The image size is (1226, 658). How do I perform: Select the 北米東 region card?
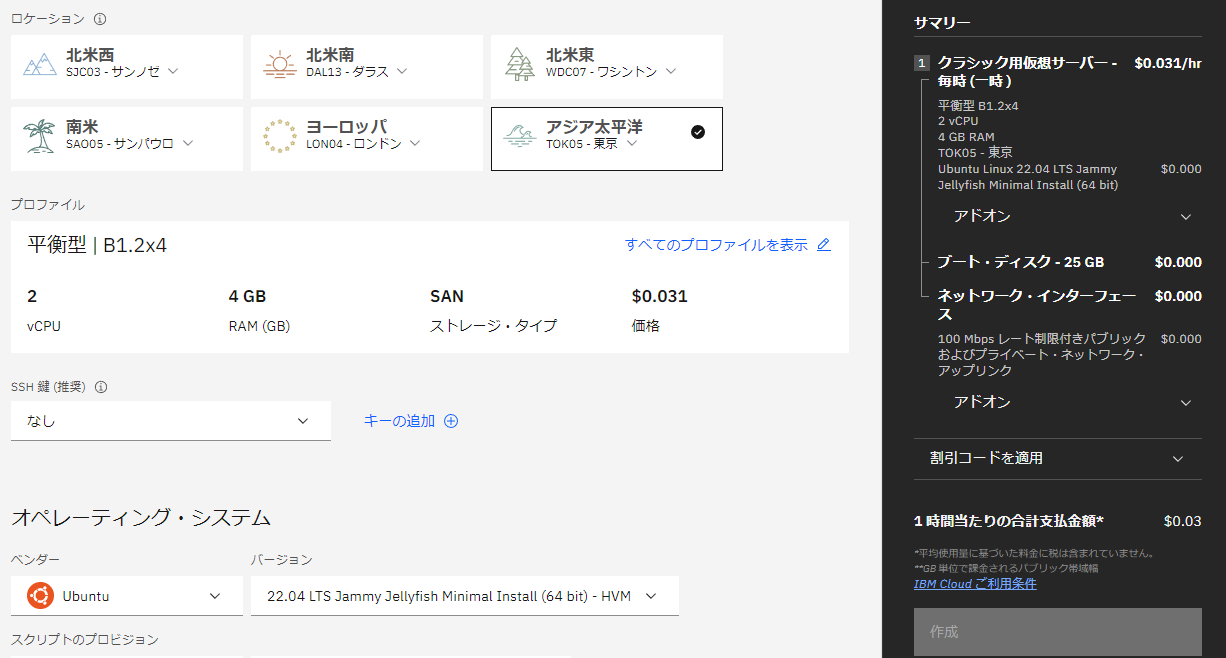point(607,67)
